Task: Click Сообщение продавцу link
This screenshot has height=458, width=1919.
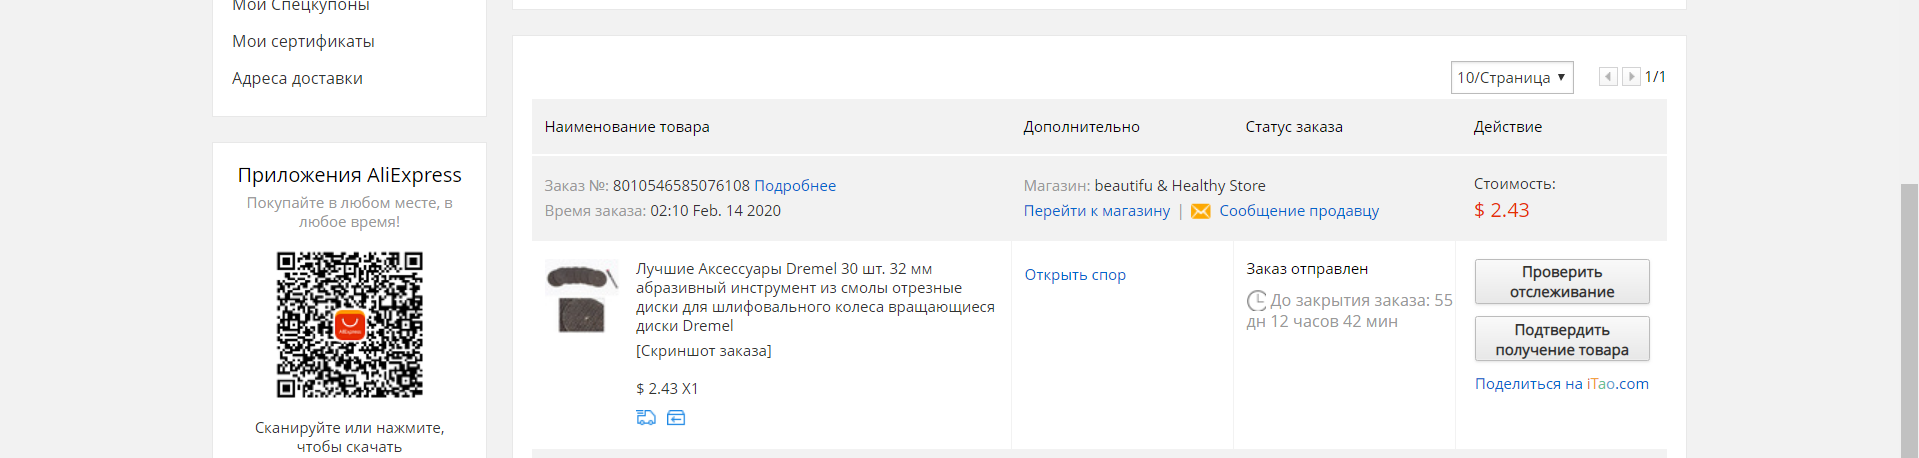Action: [1299, 211]
